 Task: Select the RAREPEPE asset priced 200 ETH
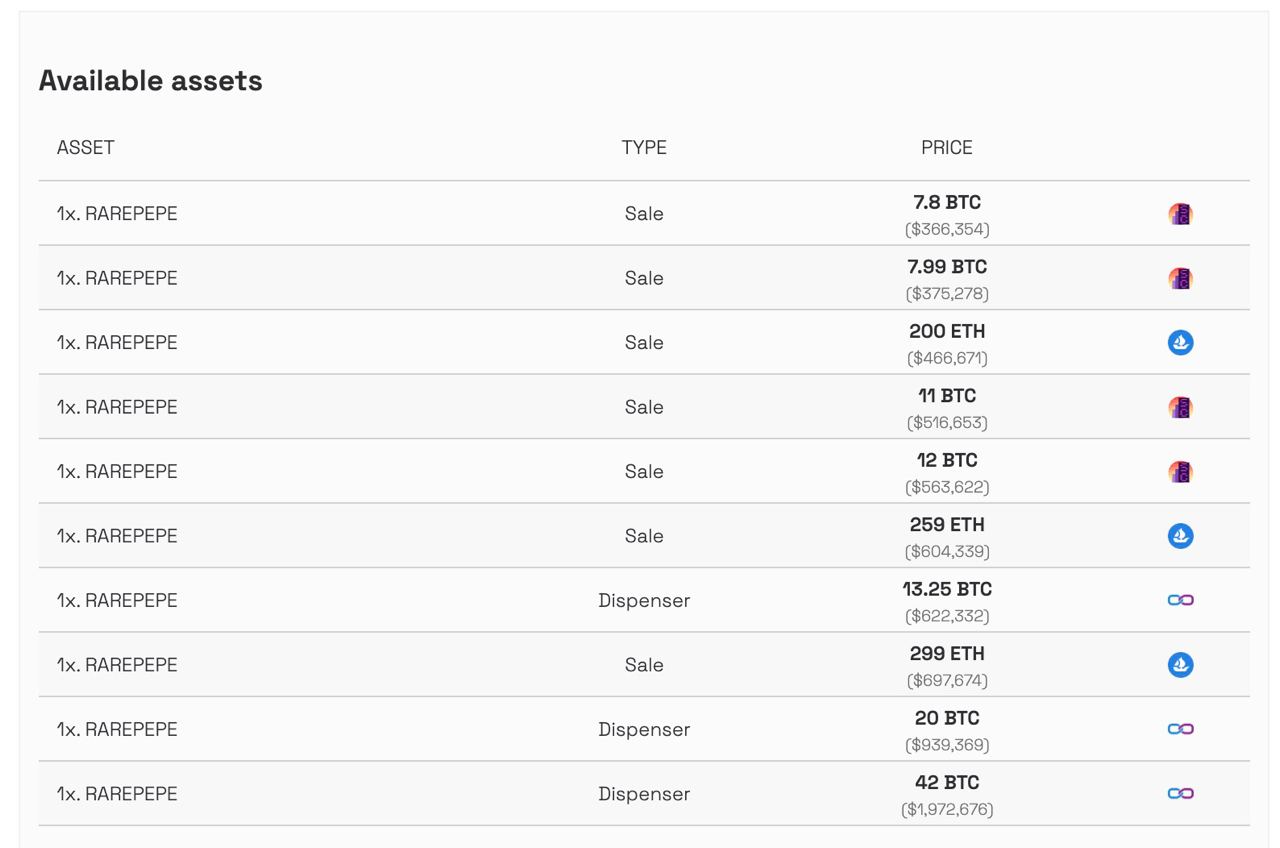(x=117, y=343)
